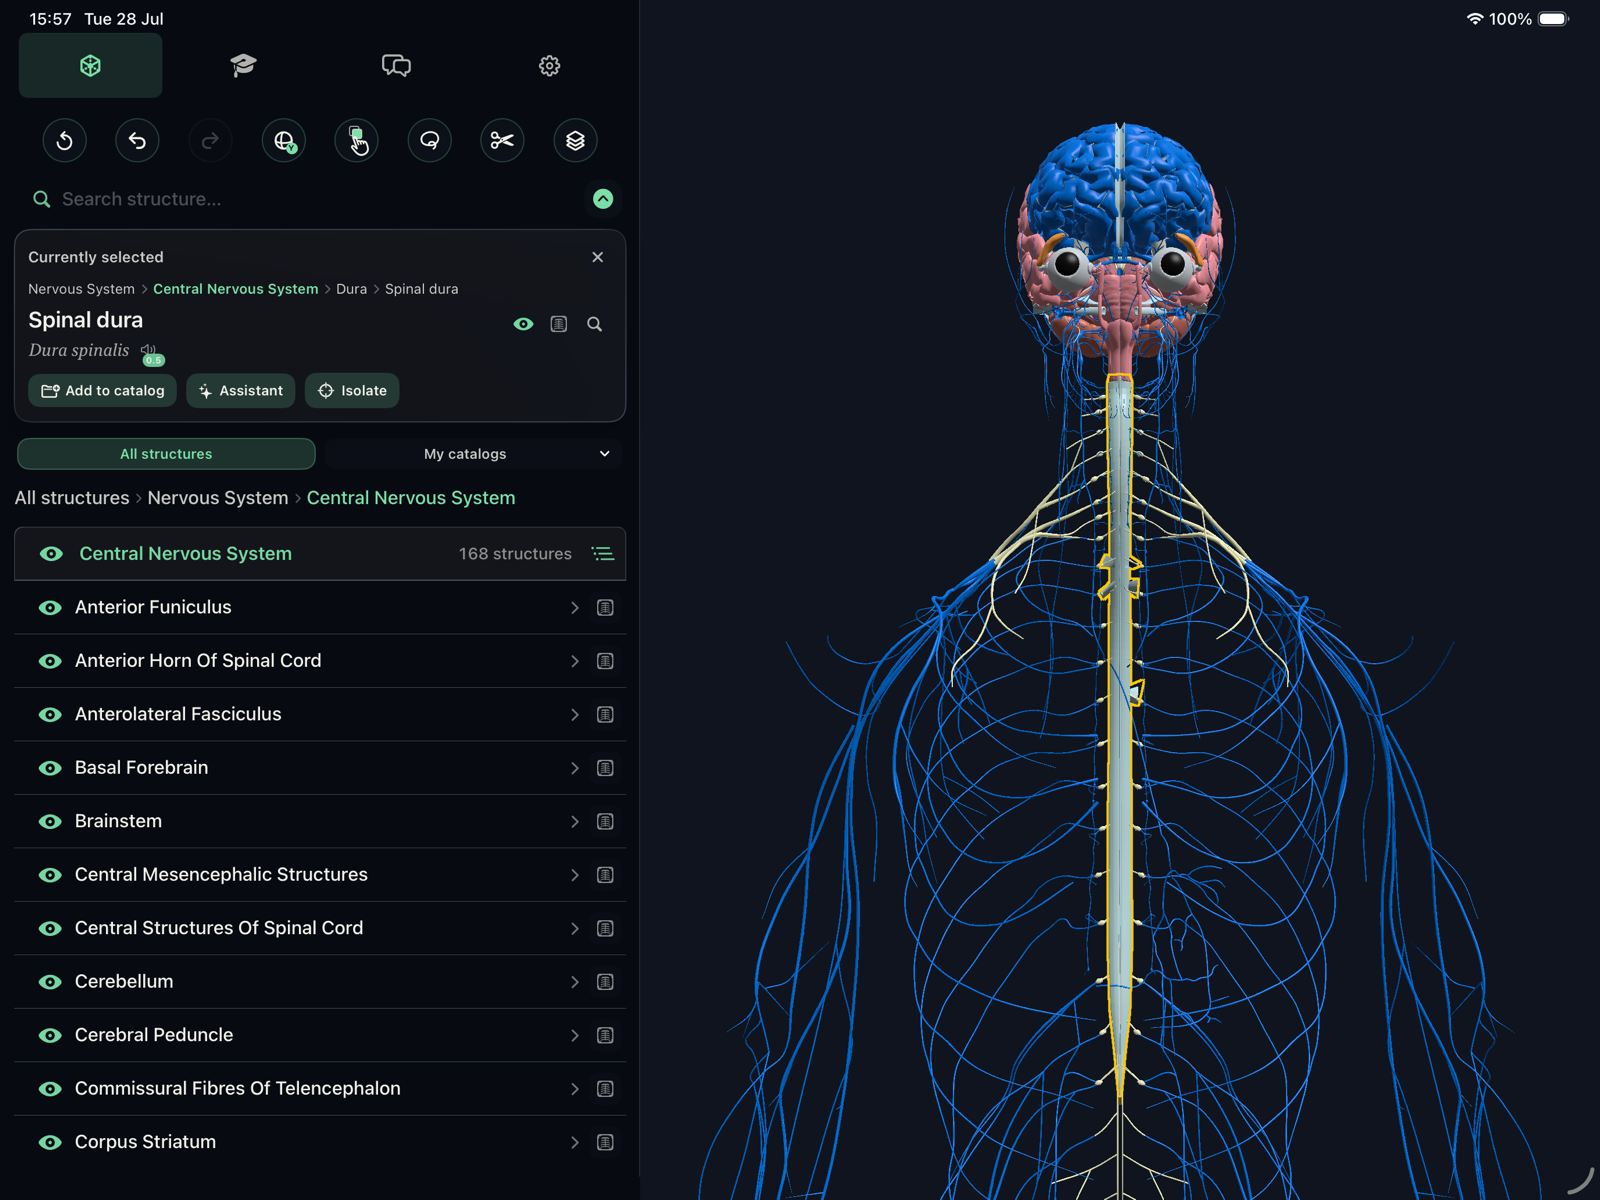Collapse panel with green up-chevron button
The height and width of the screenshot is (1200, 1600).
coord(603,199)
